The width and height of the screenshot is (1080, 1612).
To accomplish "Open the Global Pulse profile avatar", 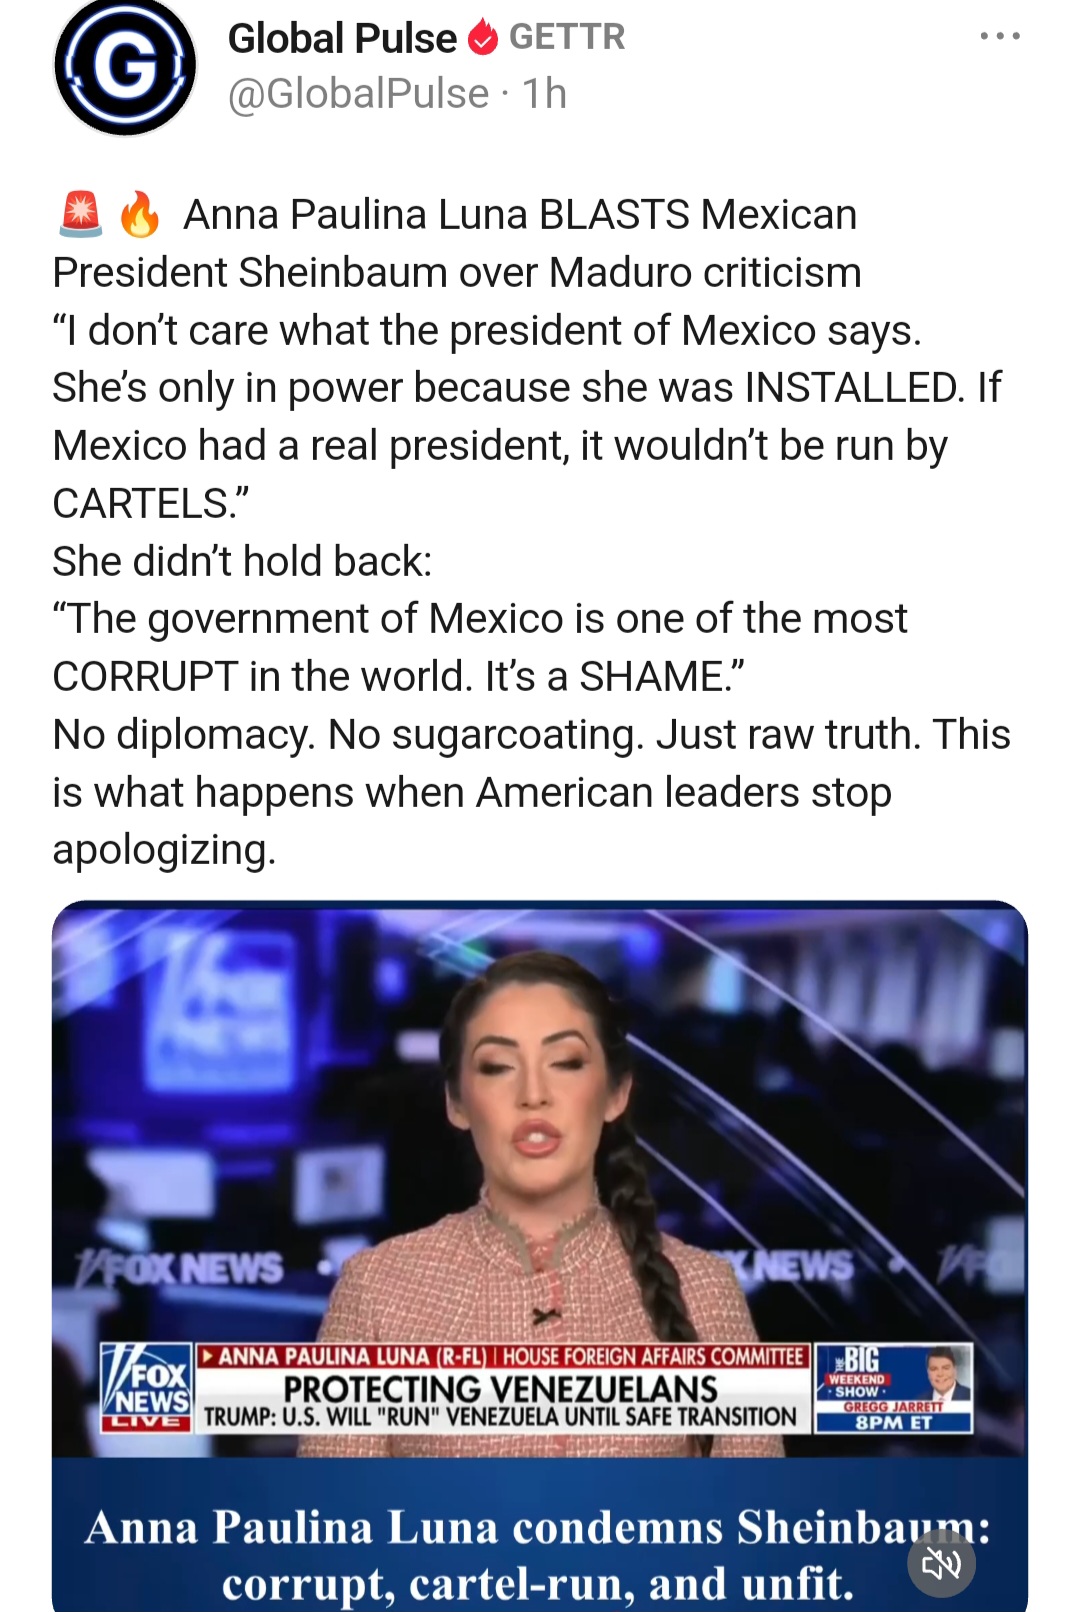I will coord(125,66).
